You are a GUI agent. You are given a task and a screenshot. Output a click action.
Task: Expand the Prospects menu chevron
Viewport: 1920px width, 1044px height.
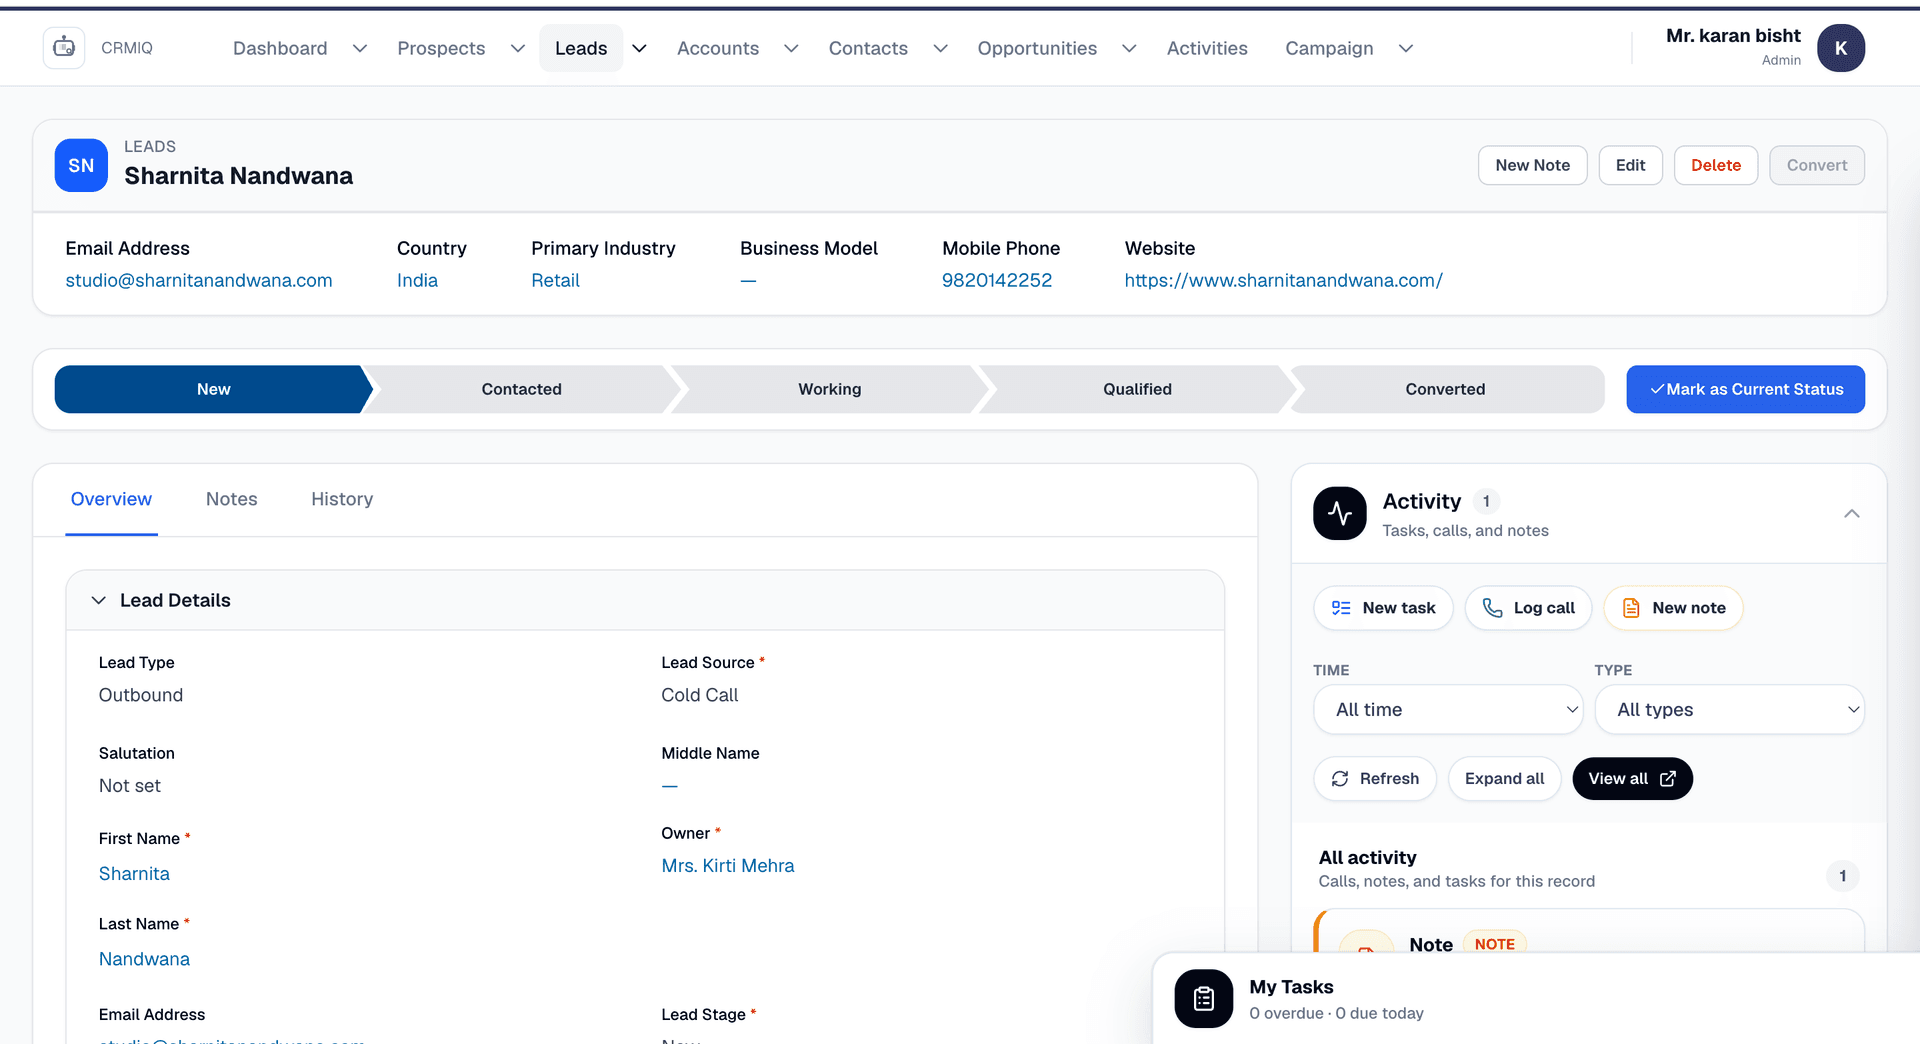[518, 48]
